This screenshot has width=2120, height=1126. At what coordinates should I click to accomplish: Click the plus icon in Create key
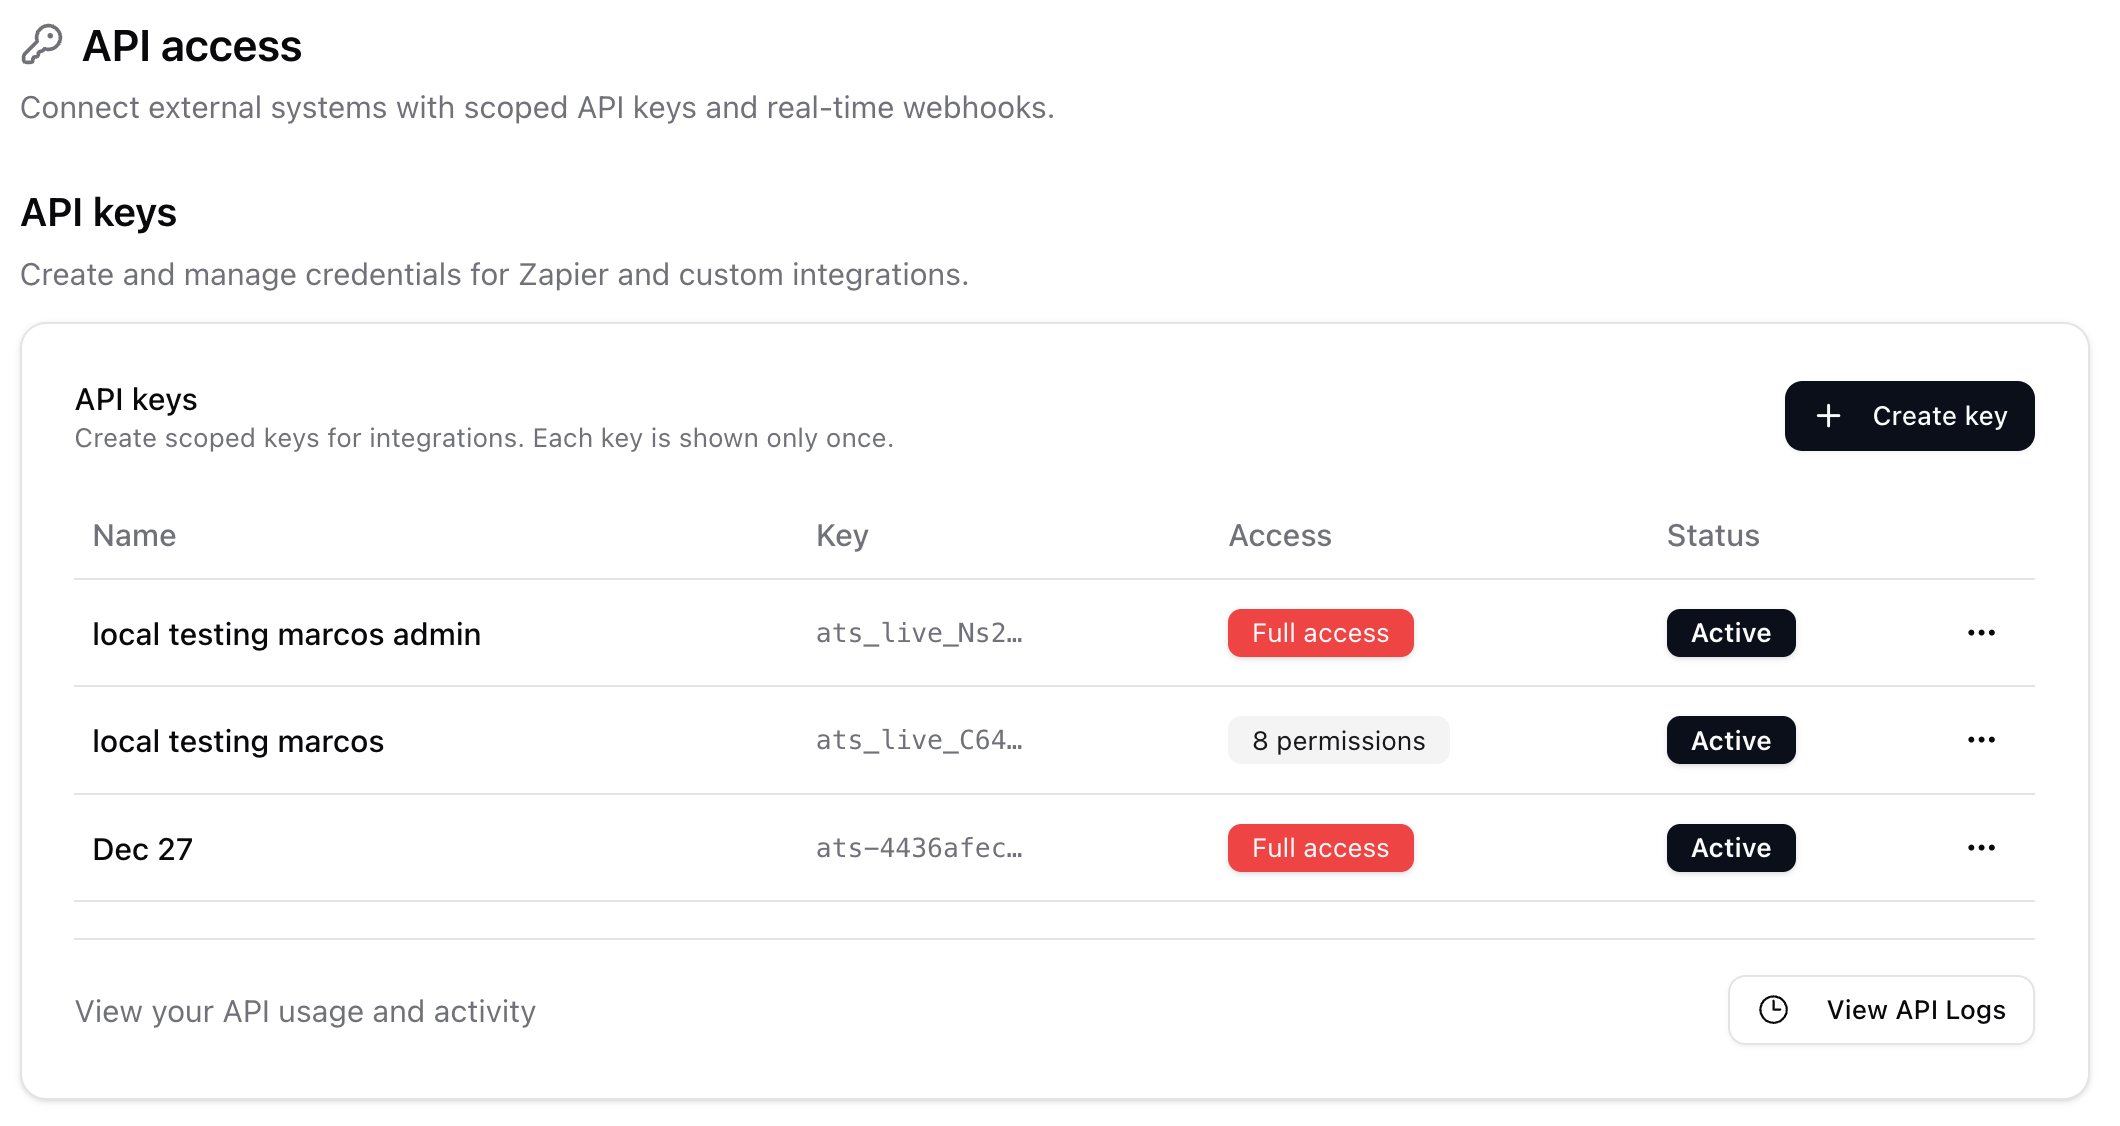1828,416
